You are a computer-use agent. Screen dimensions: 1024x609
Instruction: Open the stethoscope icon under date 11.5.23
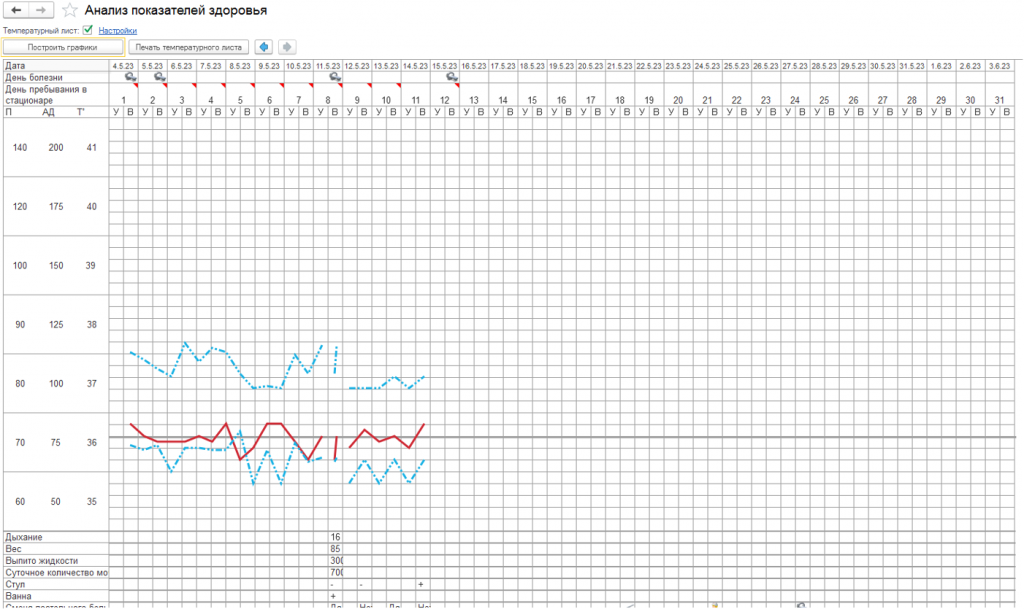pyautogui.click(x=335, y=77)
